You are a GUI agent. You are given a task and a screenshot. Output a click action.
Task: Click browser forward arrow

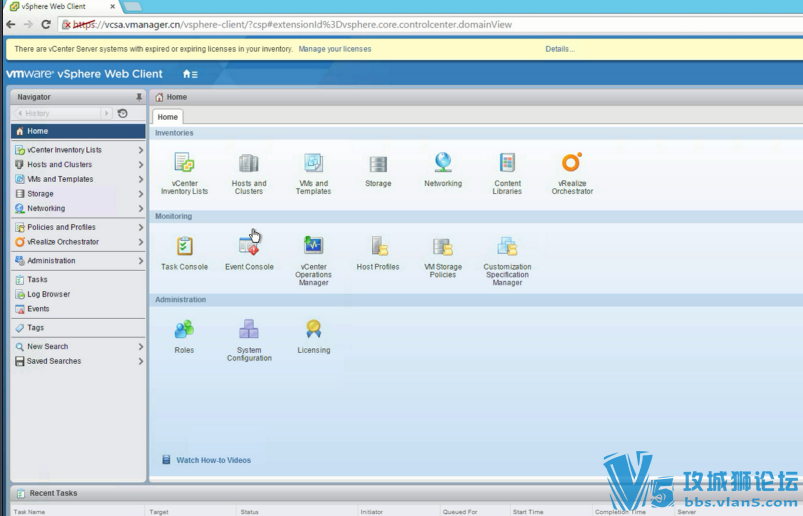pyautogui.click(x=28, y=24)
